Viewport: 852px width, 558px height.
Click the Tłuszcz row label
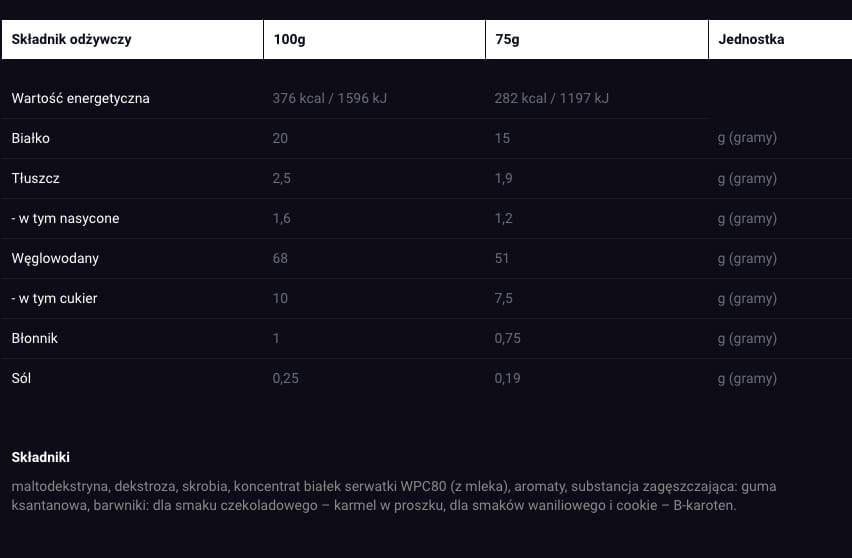point(35,178)
